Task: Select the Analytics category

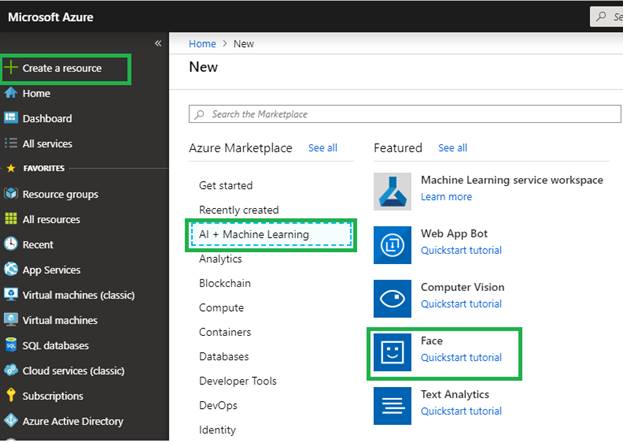Action: 220,259
